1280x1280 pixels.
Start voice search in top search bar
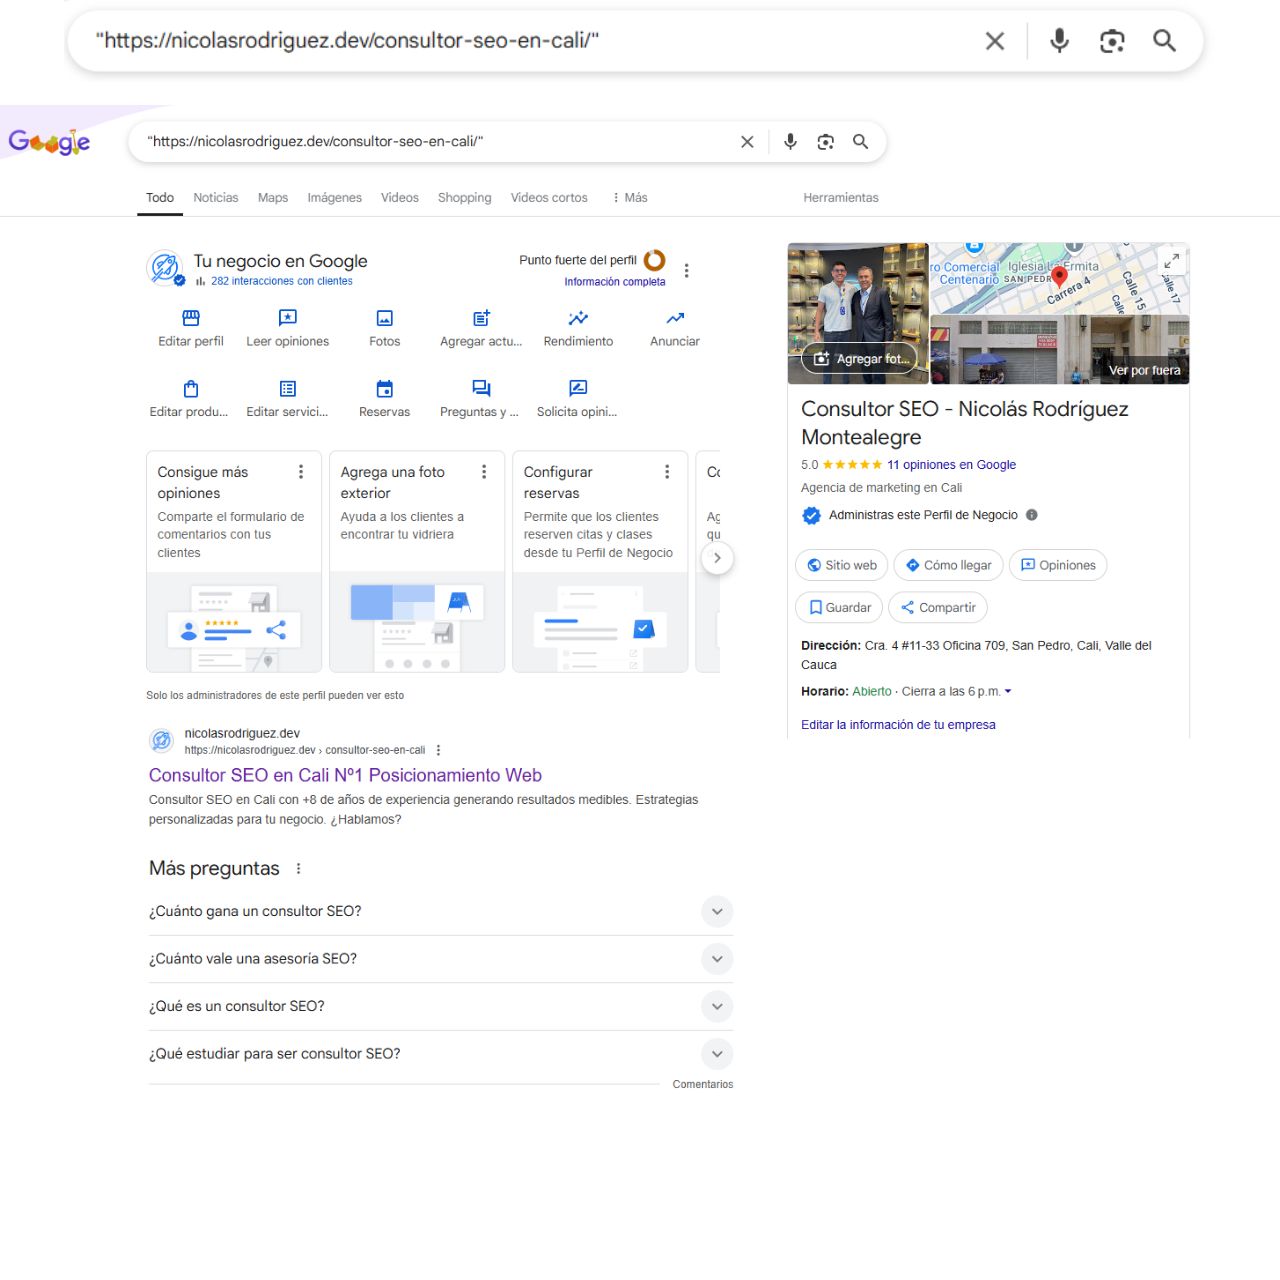point(1060,41)
